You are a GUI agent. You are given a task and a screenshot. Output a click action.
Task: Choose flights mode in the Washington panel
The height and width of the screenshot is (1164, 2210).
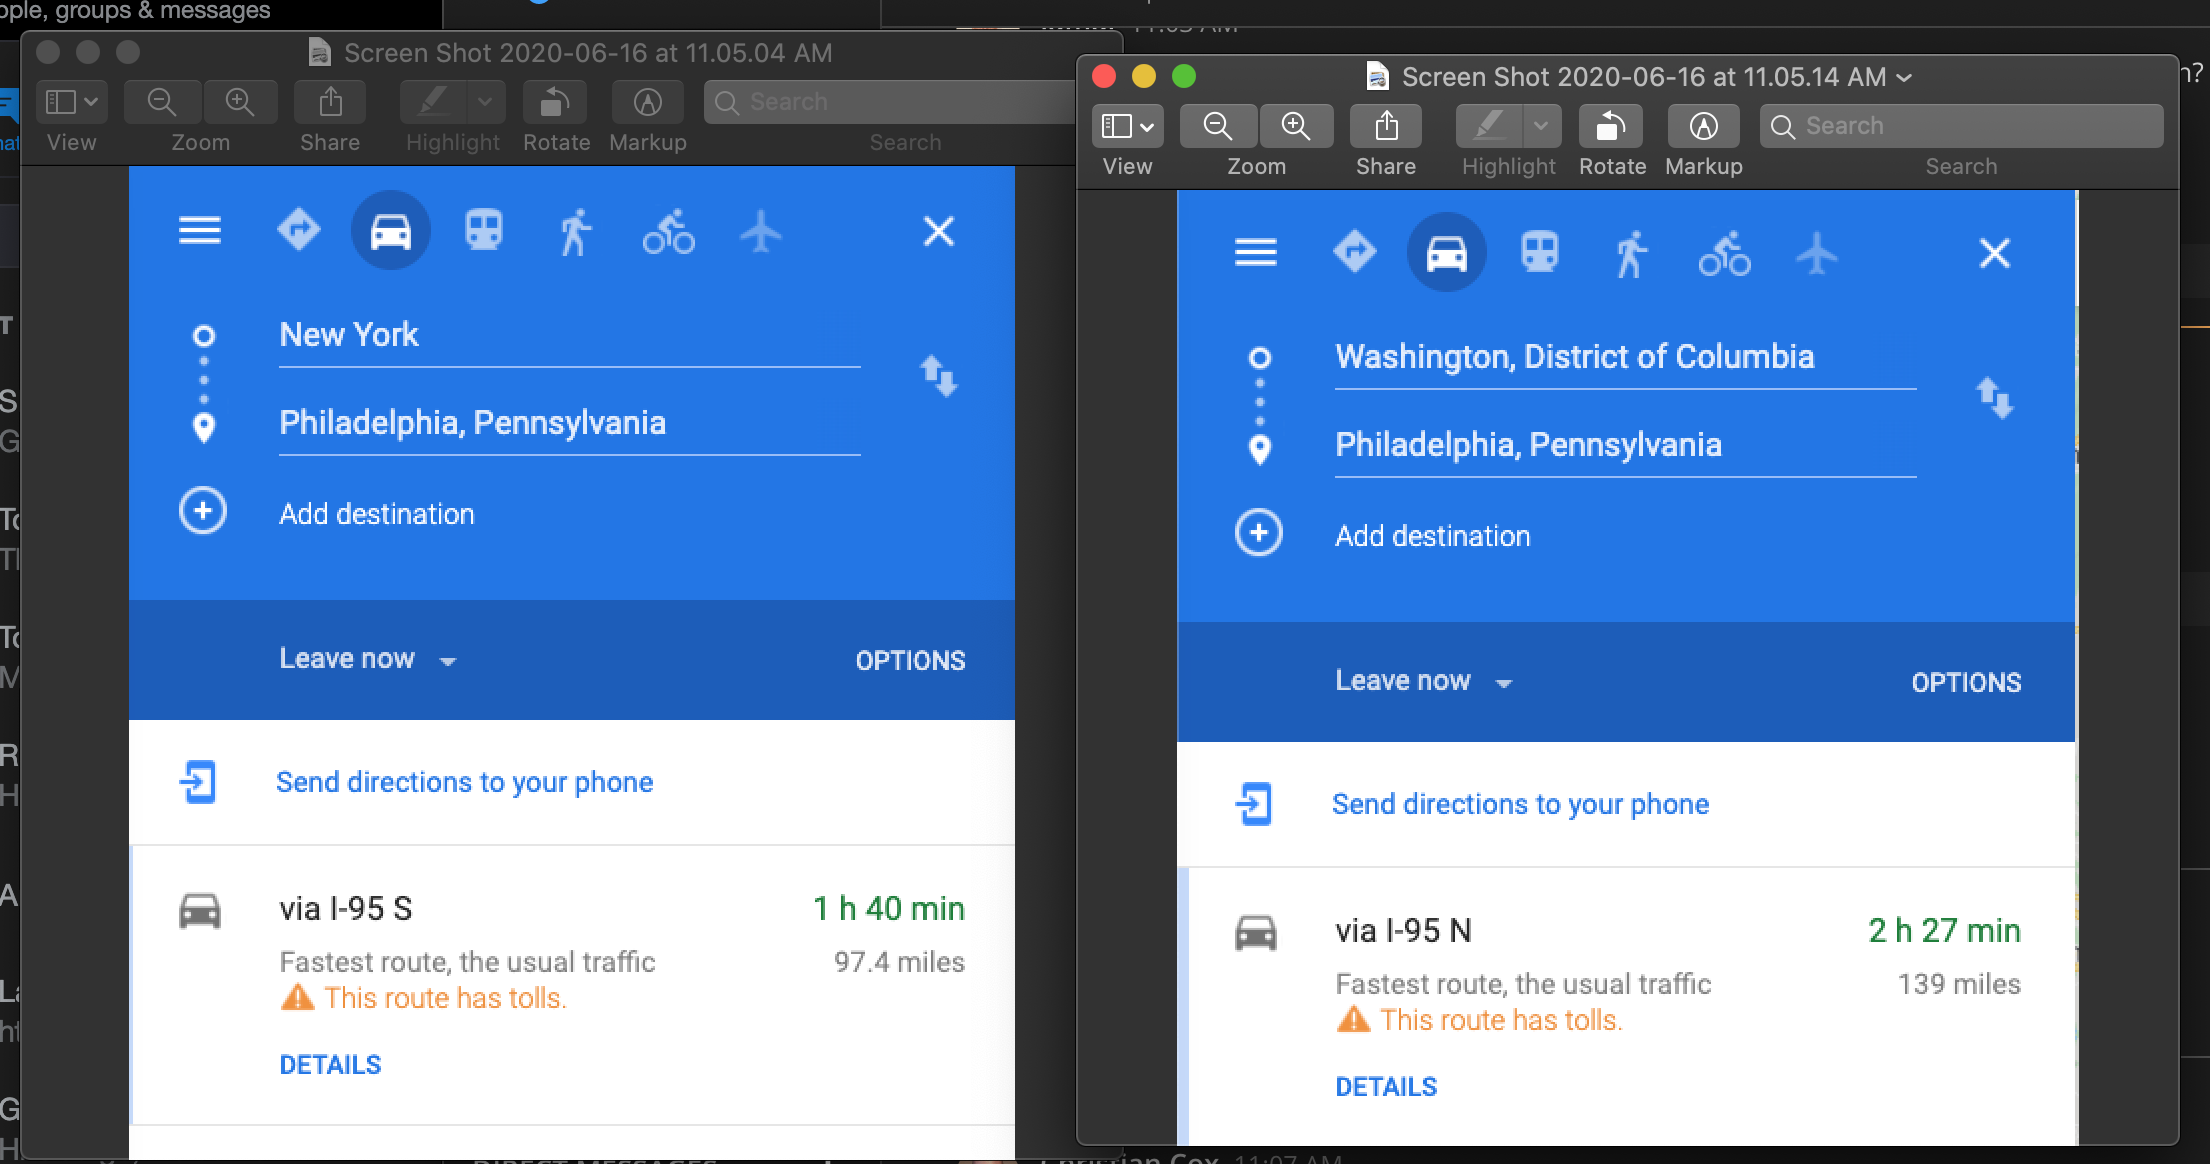point(1817,253)
